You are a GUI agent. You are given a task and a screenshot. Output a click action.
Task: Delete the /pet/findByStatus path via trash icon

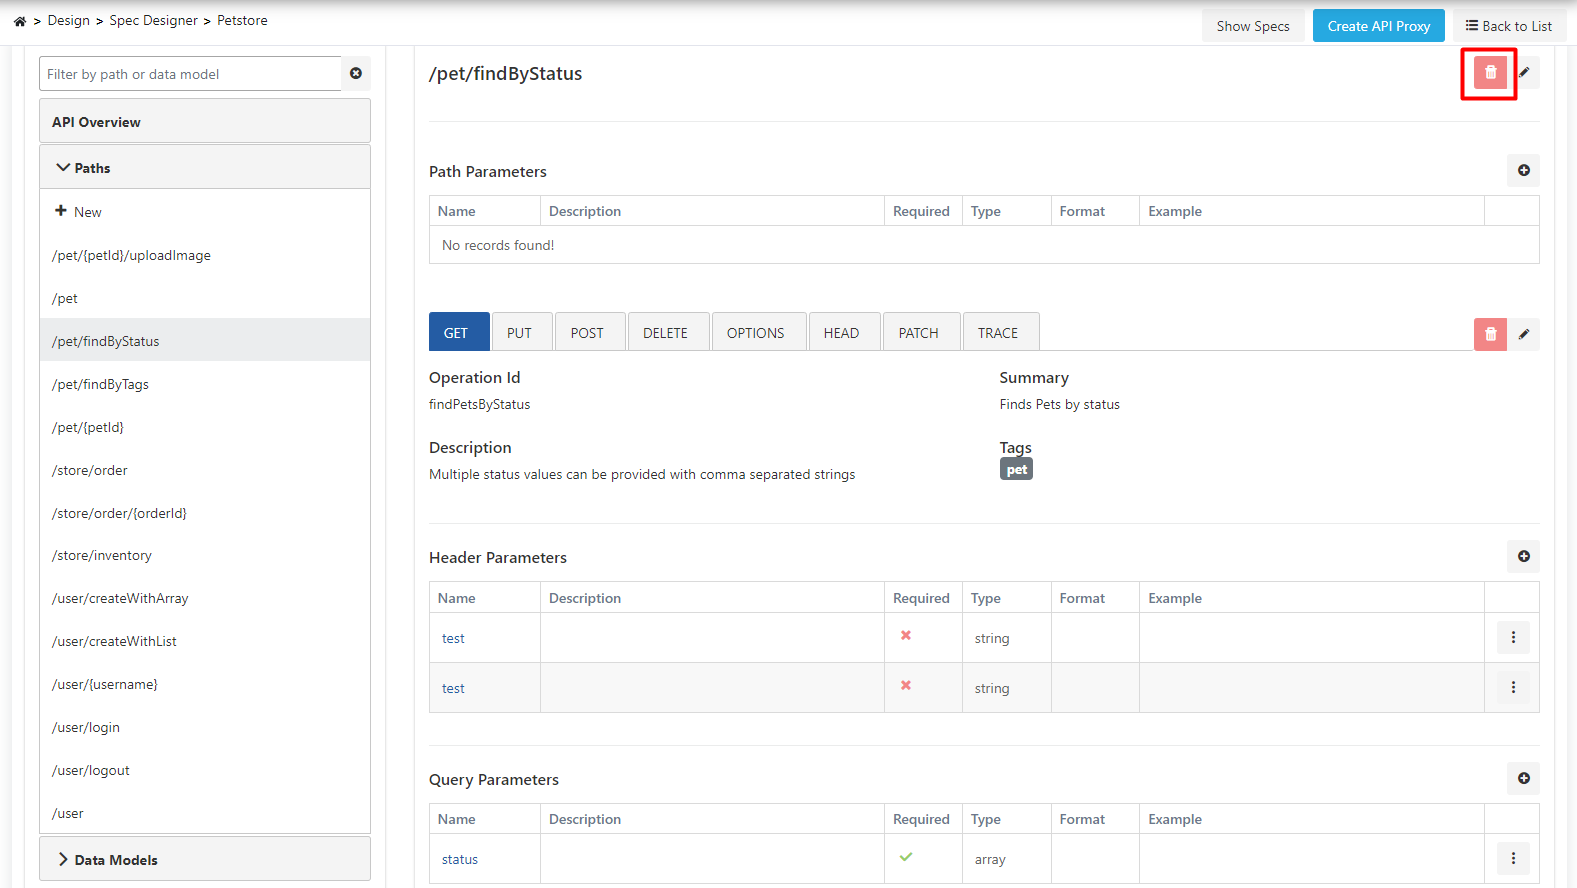coord(1490,73)
